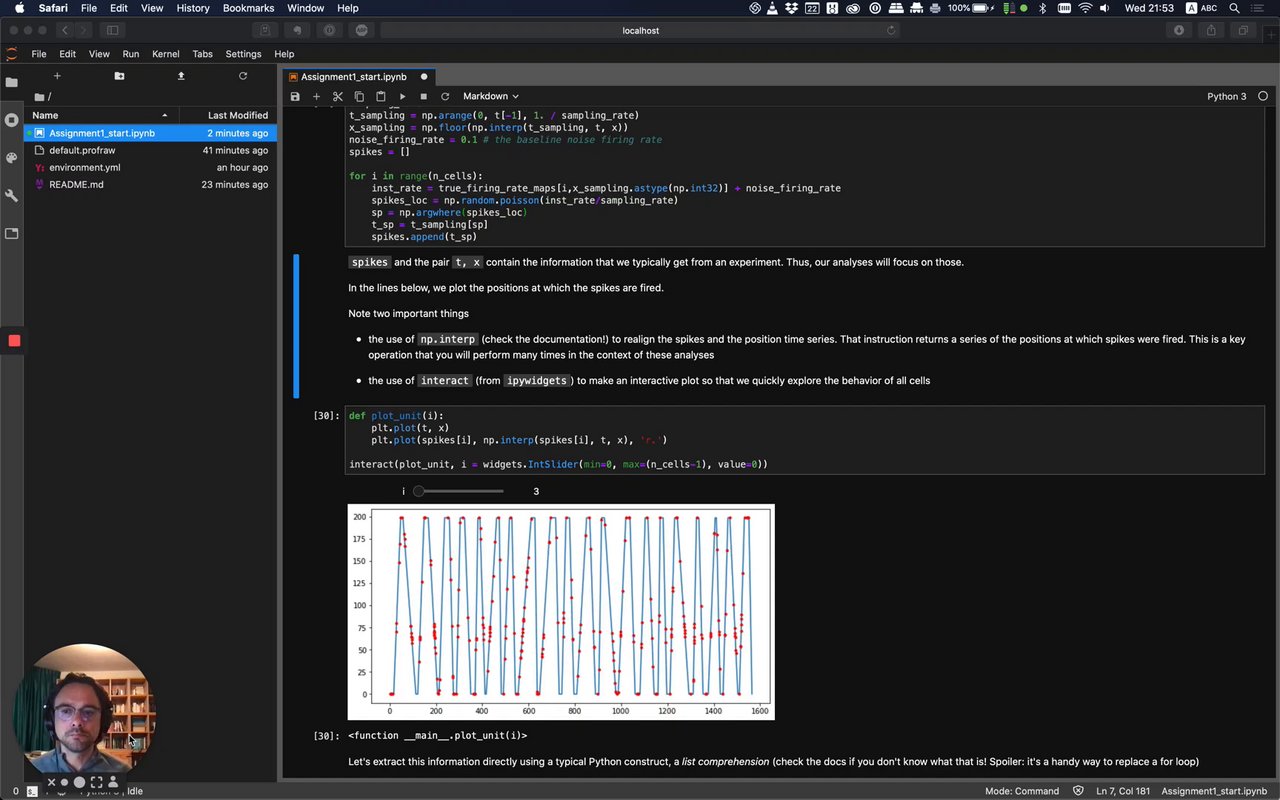Open the volume control menu icon
The height and width of the screenshot is (800, 1280).
coord(1107,8)
